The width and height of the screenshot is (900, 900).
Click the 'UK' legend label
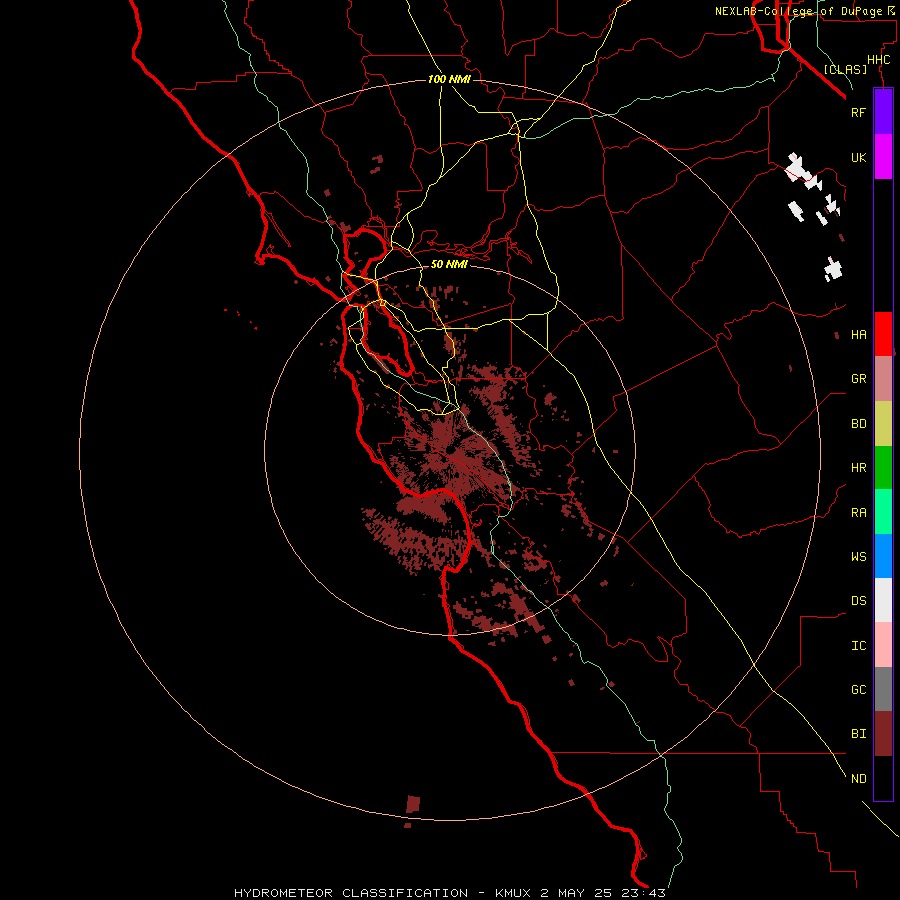(x=859, y=158)
